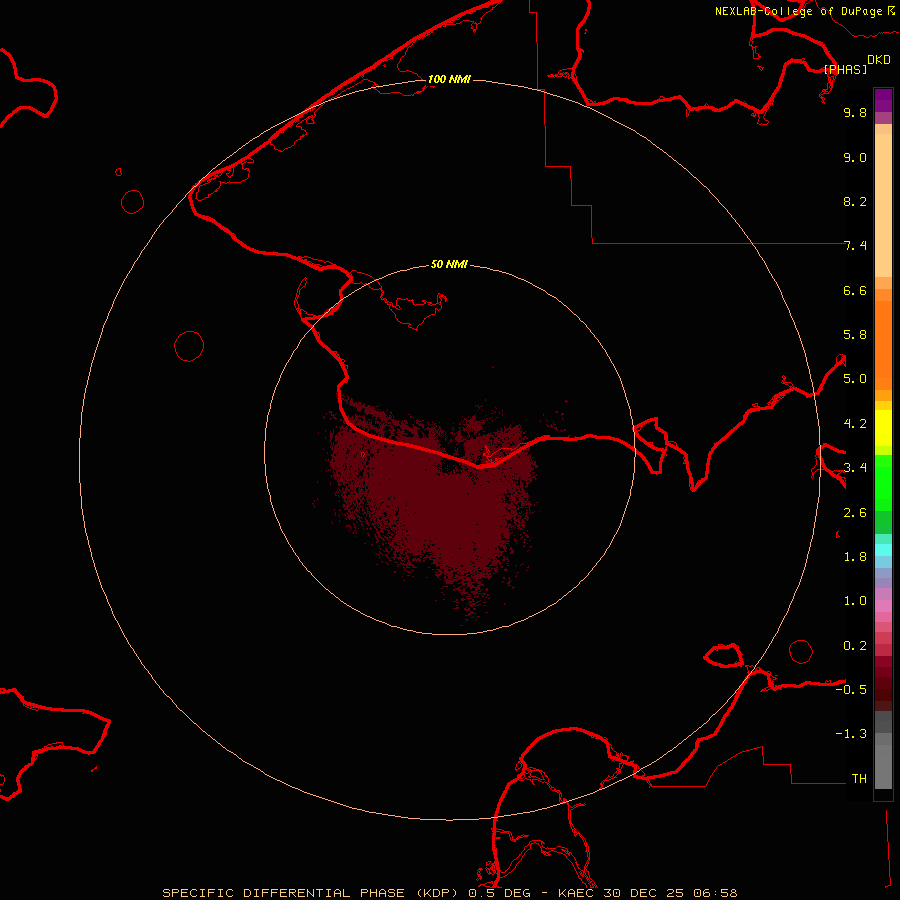Pick the cyan swatch on the color scale

[883, 549]
